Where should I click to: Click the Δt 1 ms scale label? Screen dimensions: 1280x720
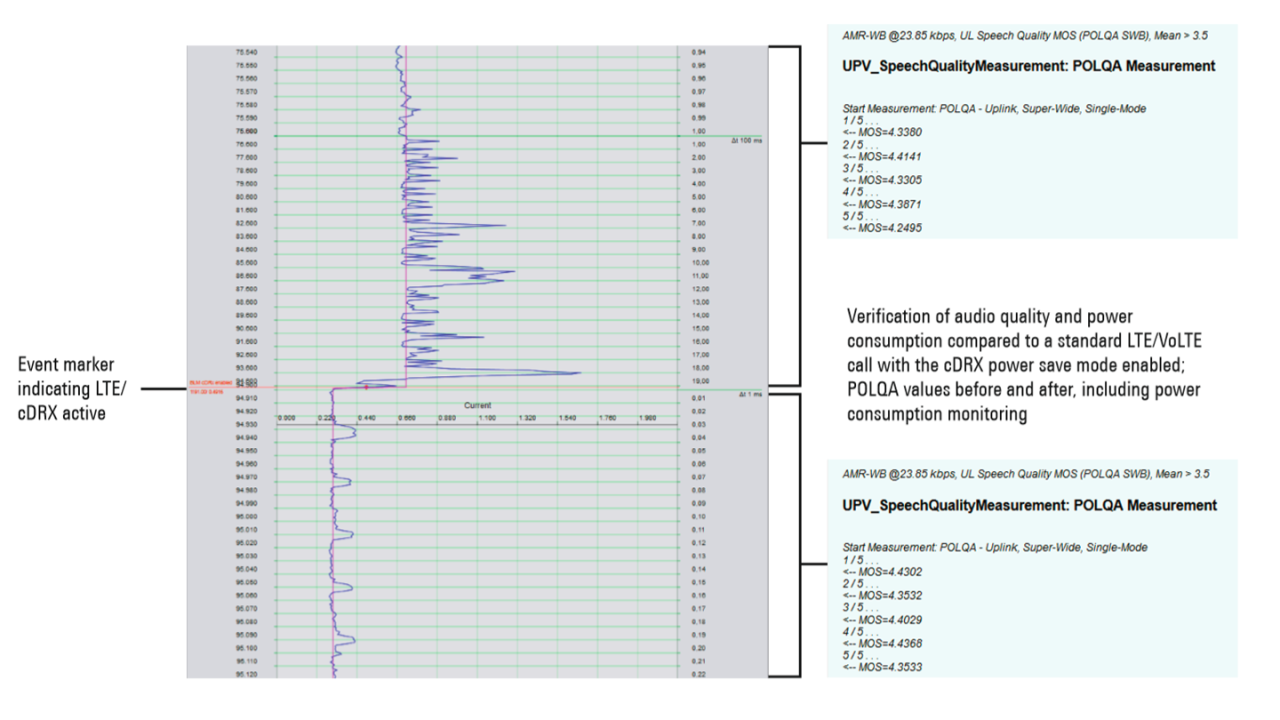pyautogui.click(x=750, y=394)
